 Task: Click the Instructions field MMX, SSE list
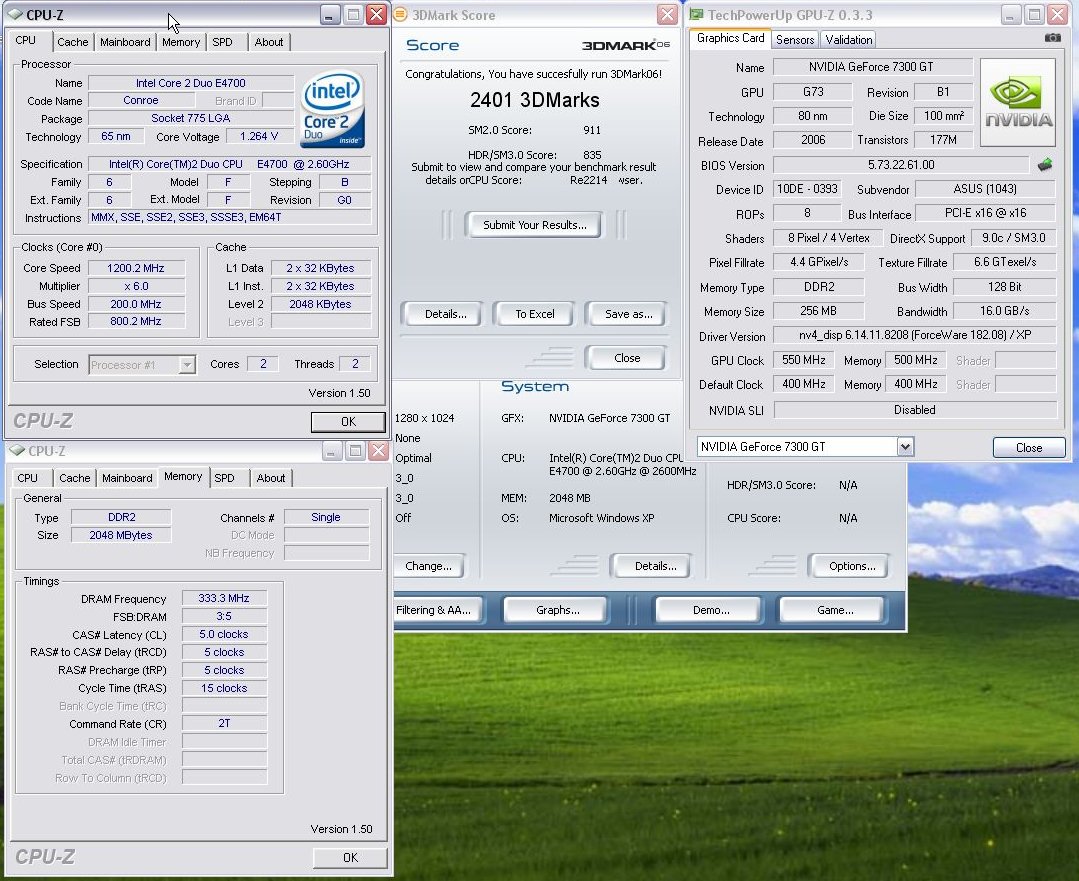[x=230, y=217]
